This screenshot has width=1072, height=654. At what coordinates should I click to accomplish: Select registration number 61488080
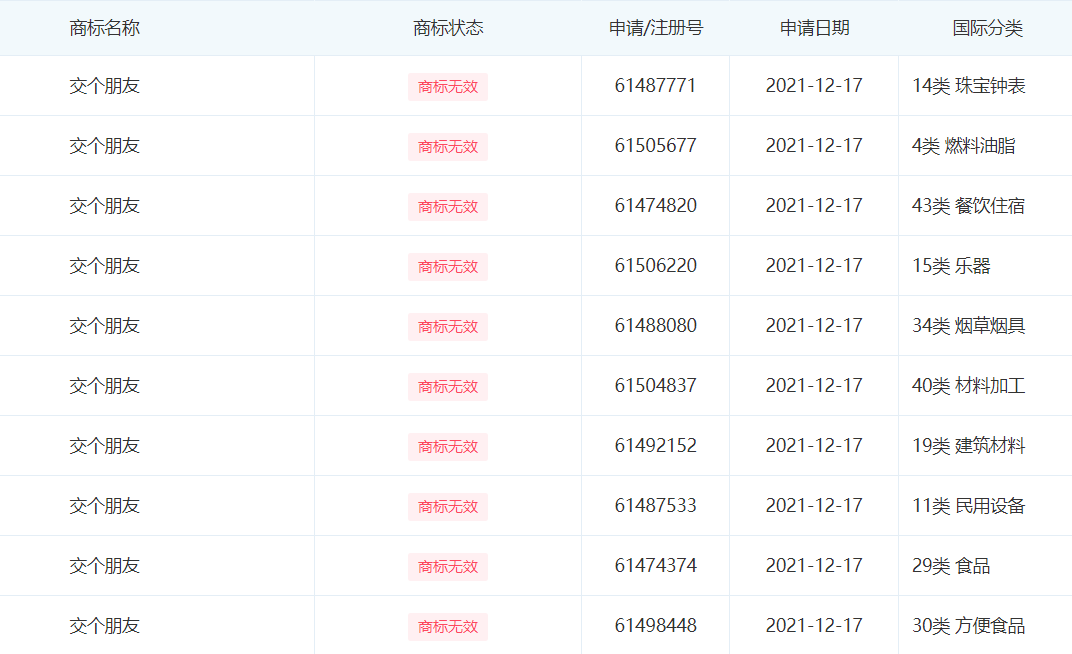point(655,325)
